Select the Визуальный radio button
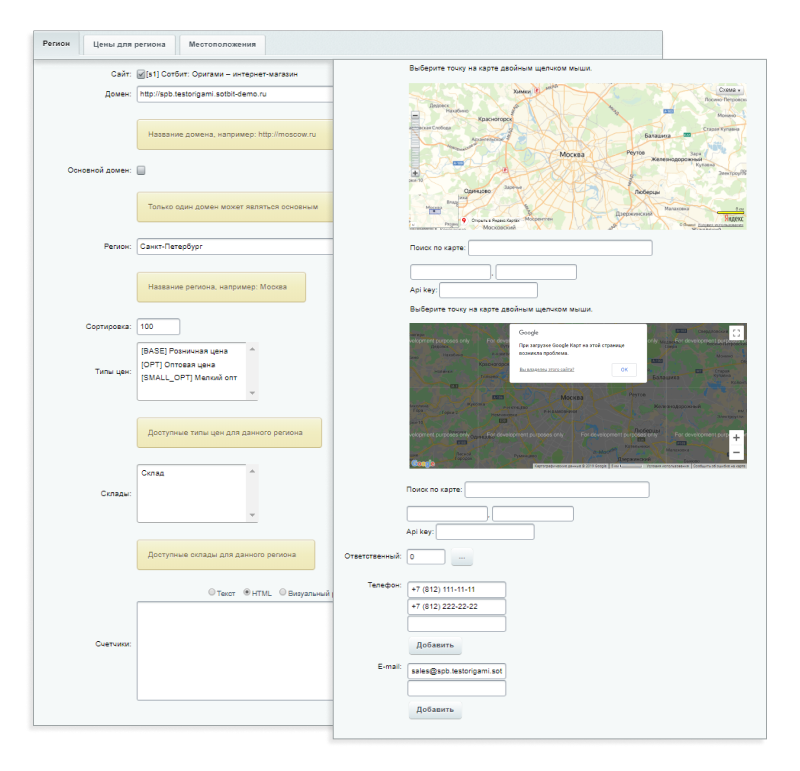 283,592
